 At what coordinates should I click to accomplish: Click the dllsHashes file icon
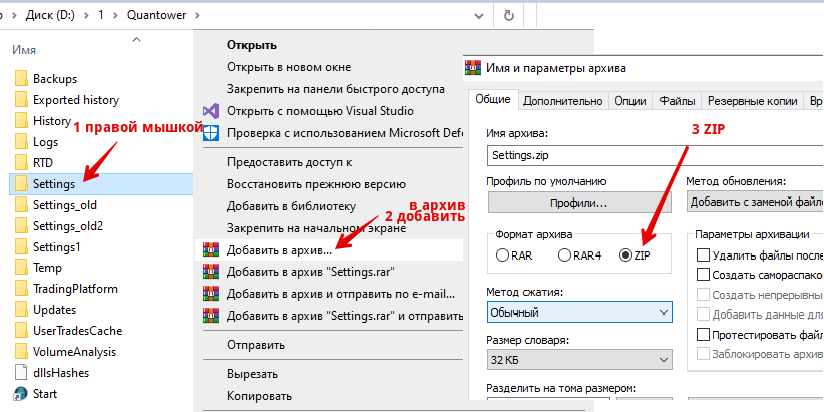pyautogui.click(x=21, y=373)
